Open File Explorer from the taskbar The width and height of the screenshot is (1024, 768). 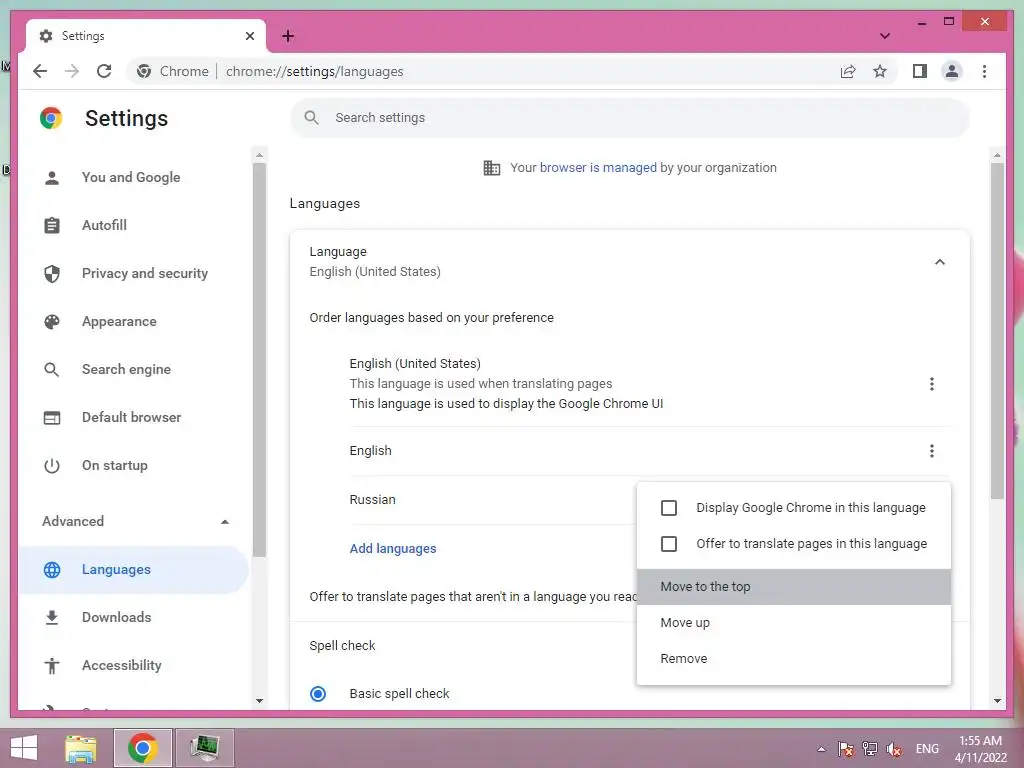point(80,748)
